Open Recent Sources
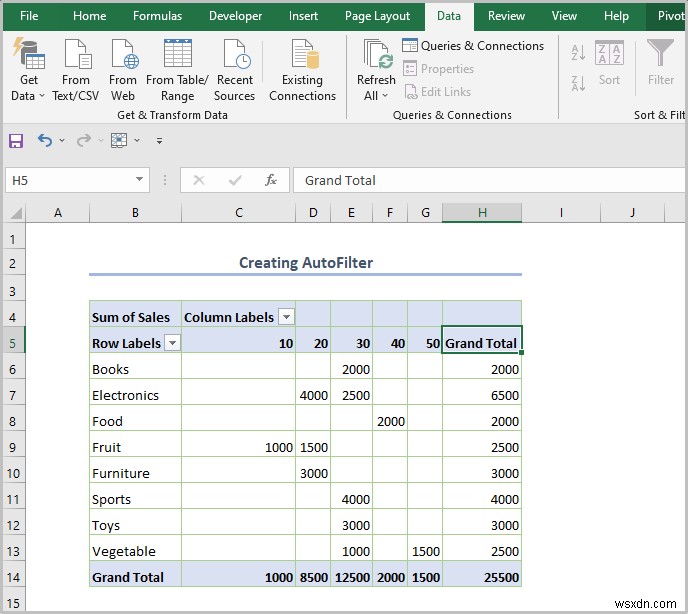 click(235, 70)
